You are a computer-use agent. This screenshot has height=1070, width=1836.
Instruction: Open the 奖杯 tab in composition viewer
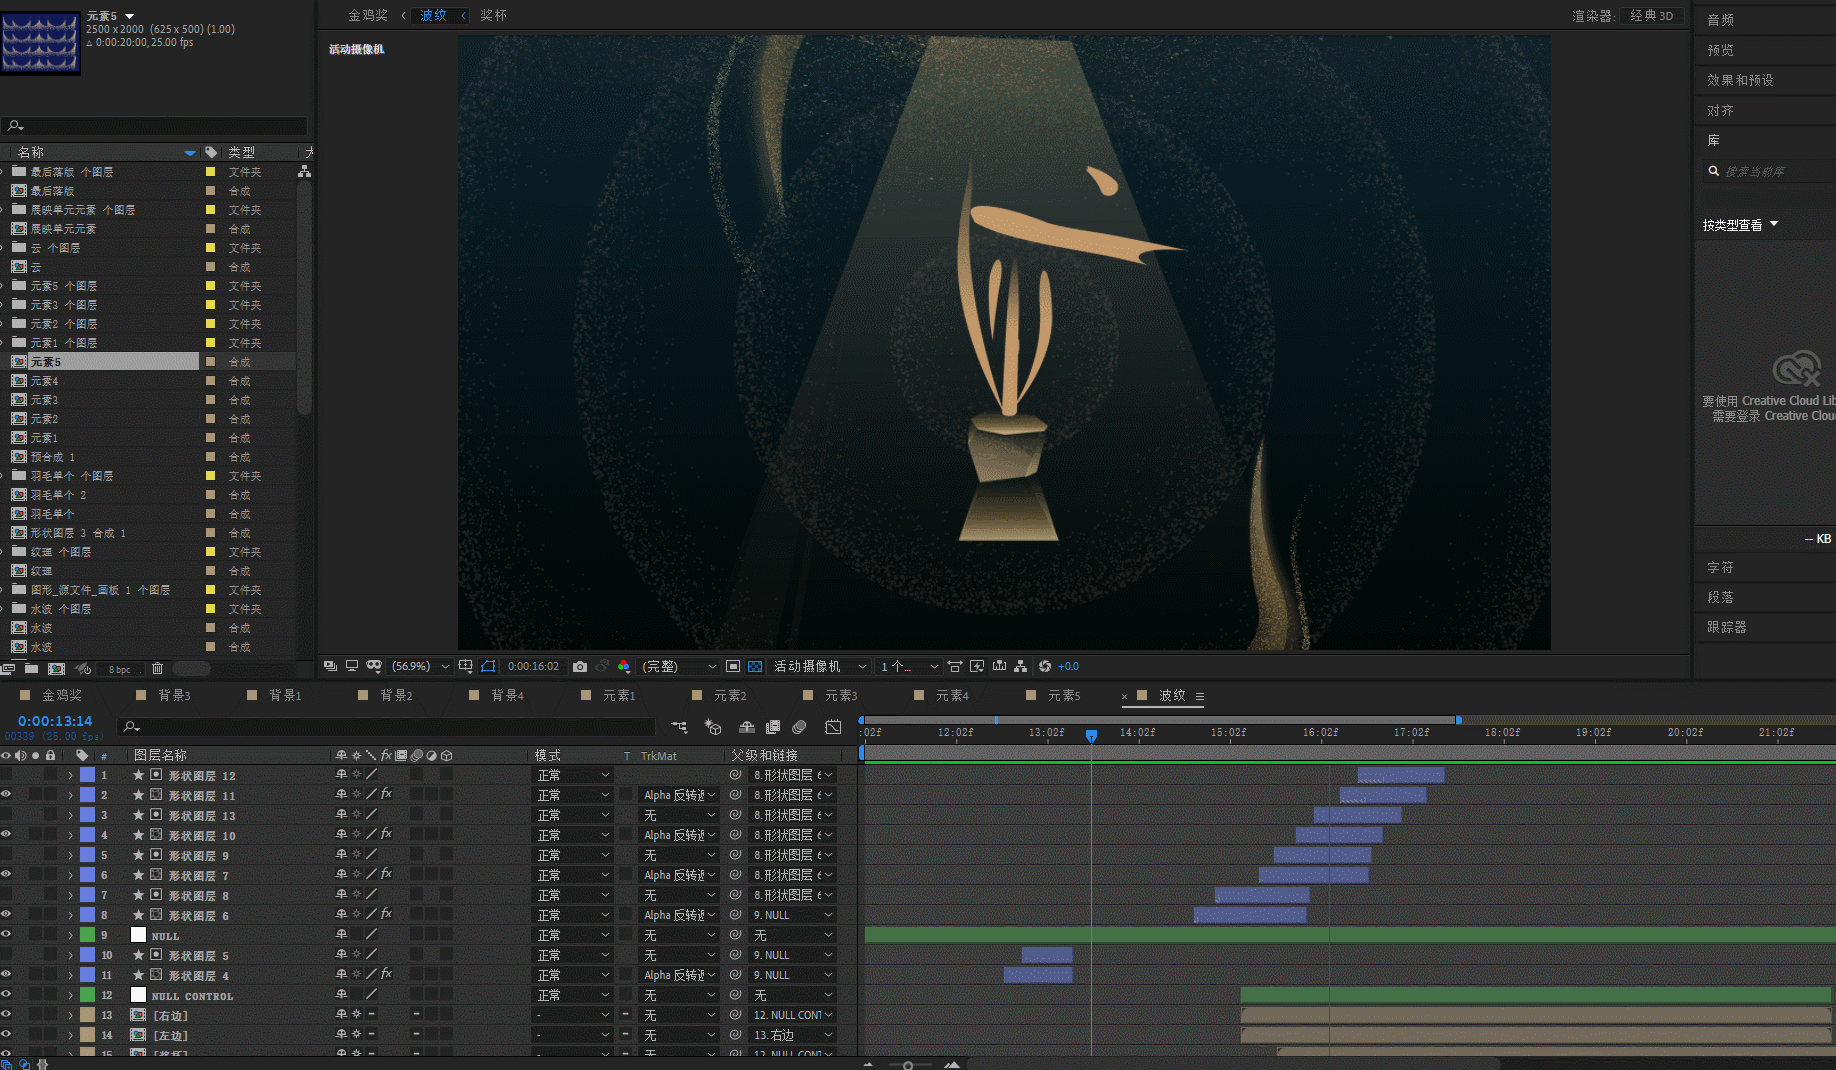493,15
